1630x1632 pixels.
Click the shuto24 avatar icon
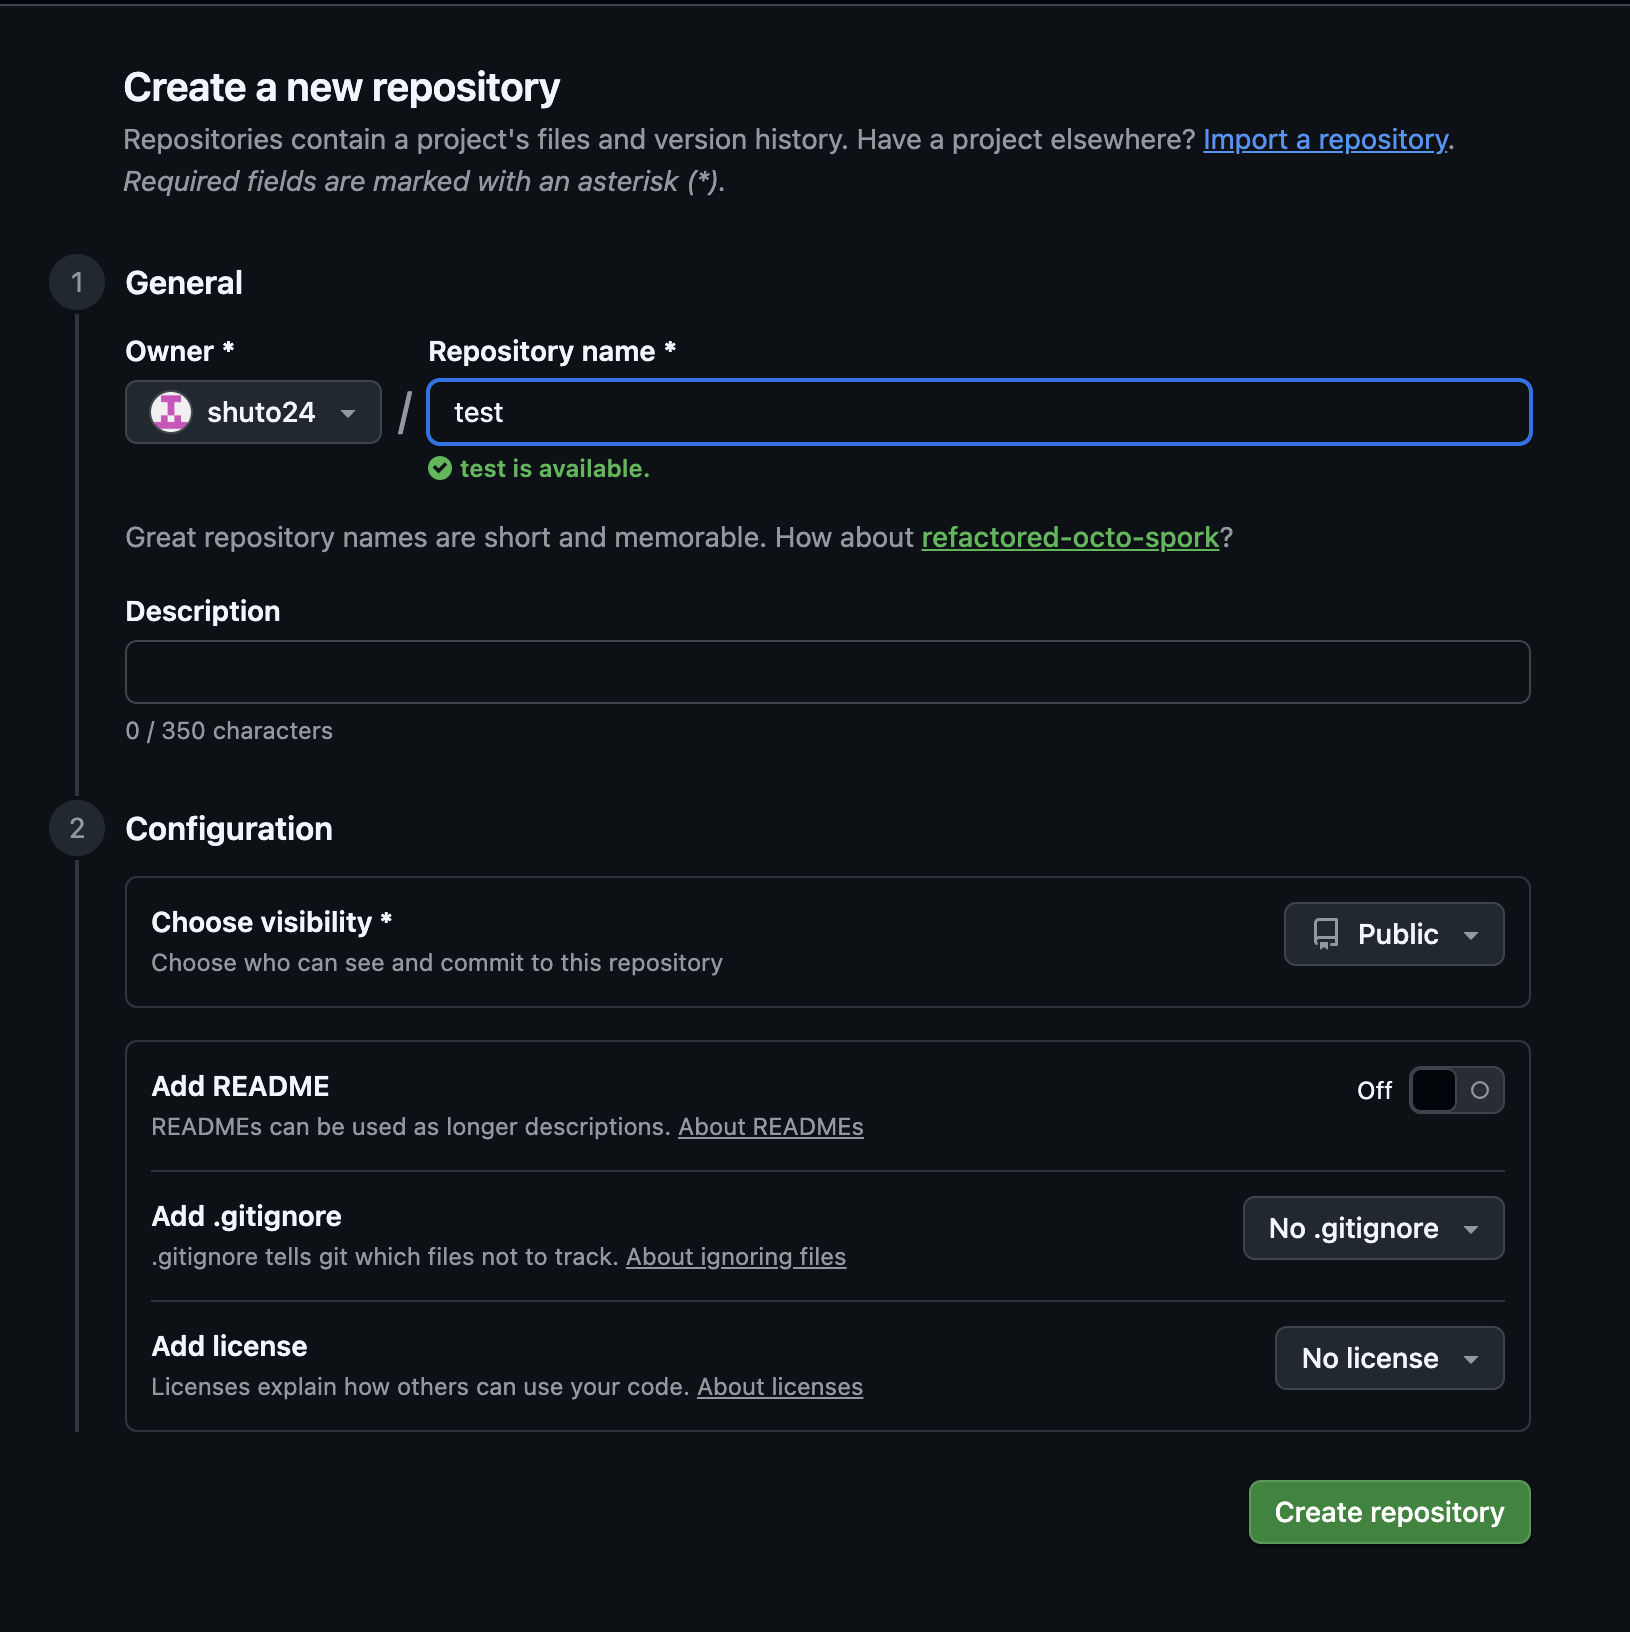(x=171, y=412)
